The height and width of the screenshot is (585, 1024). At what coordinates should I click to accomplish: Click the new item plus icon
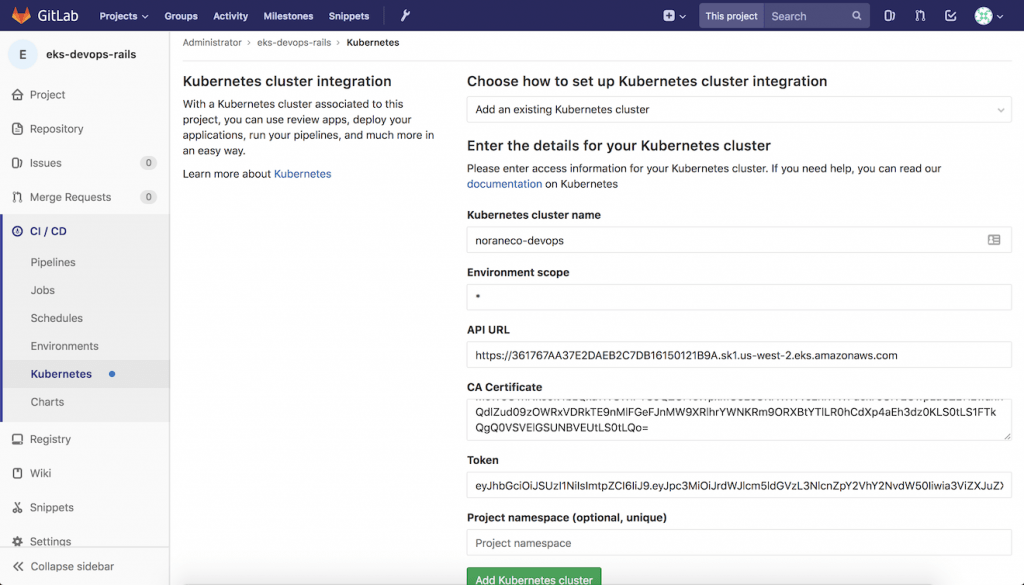point(669,16)
